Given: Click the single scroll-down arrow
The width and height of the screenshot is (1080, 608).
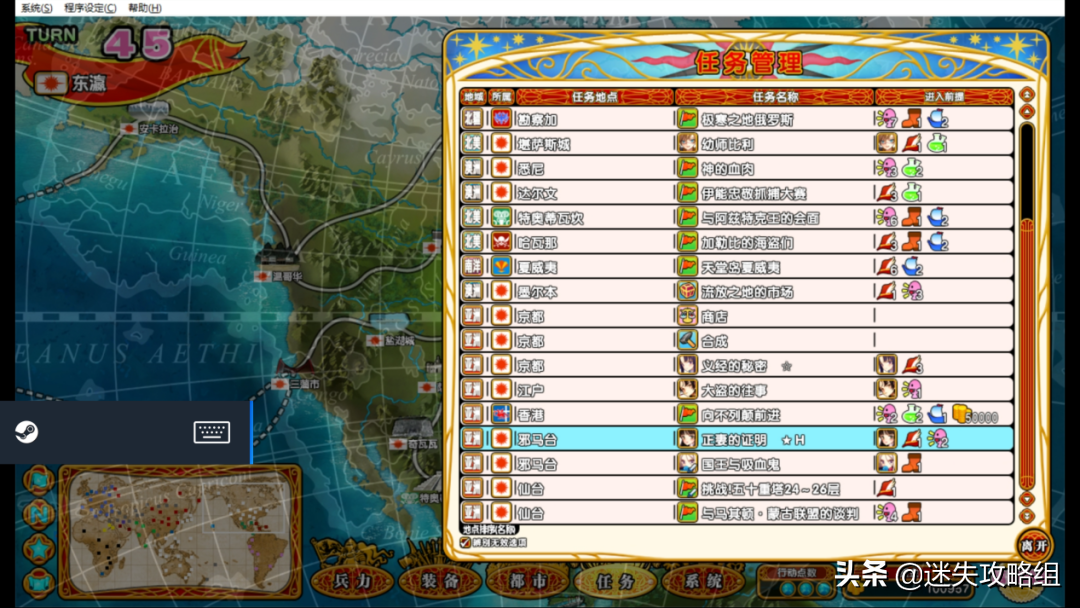Looking at the screenshot, I should (x=1027, y=499).
